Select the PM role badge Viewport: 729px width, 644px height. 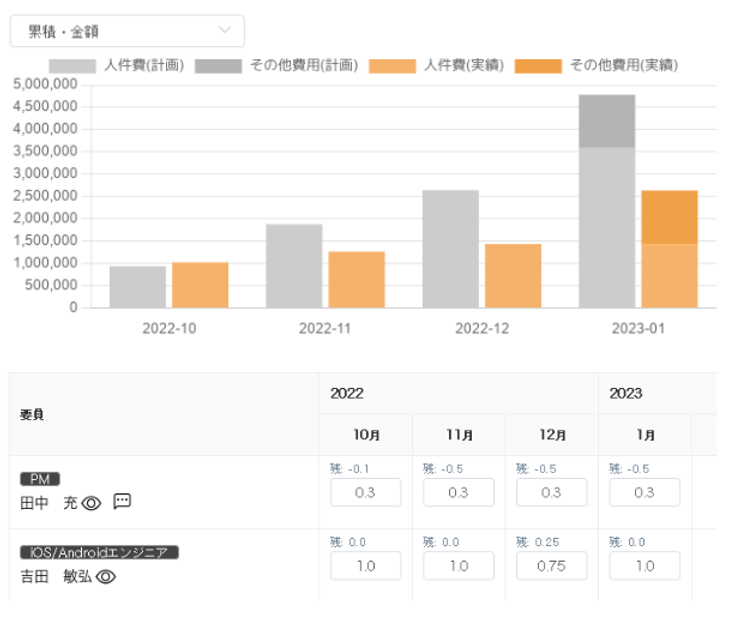point(40,479)
